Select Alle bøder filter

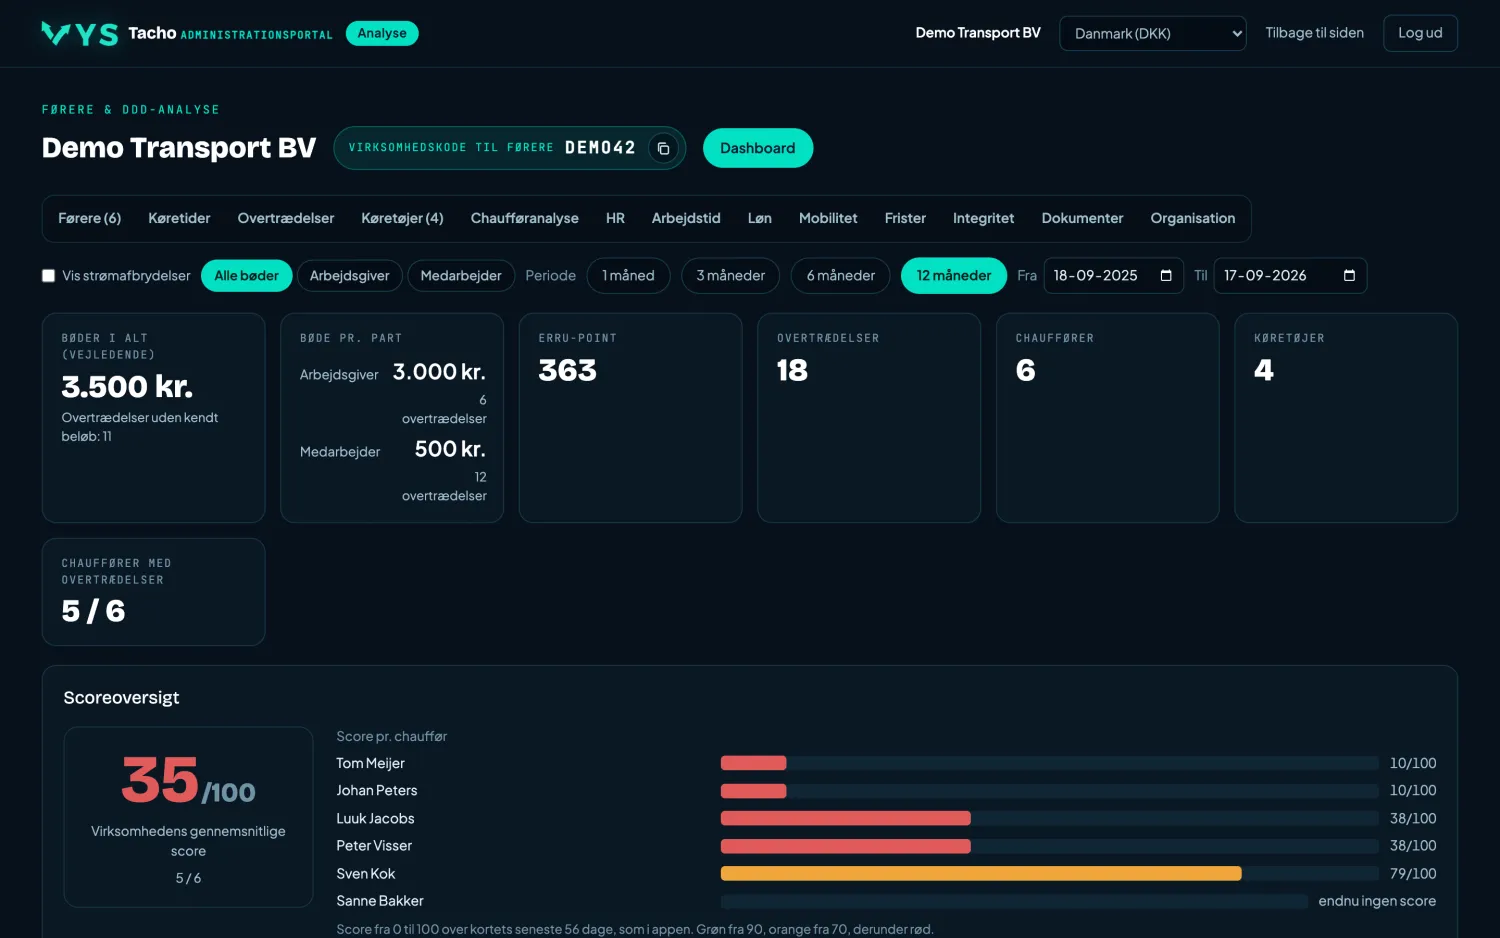pos(247,276)
